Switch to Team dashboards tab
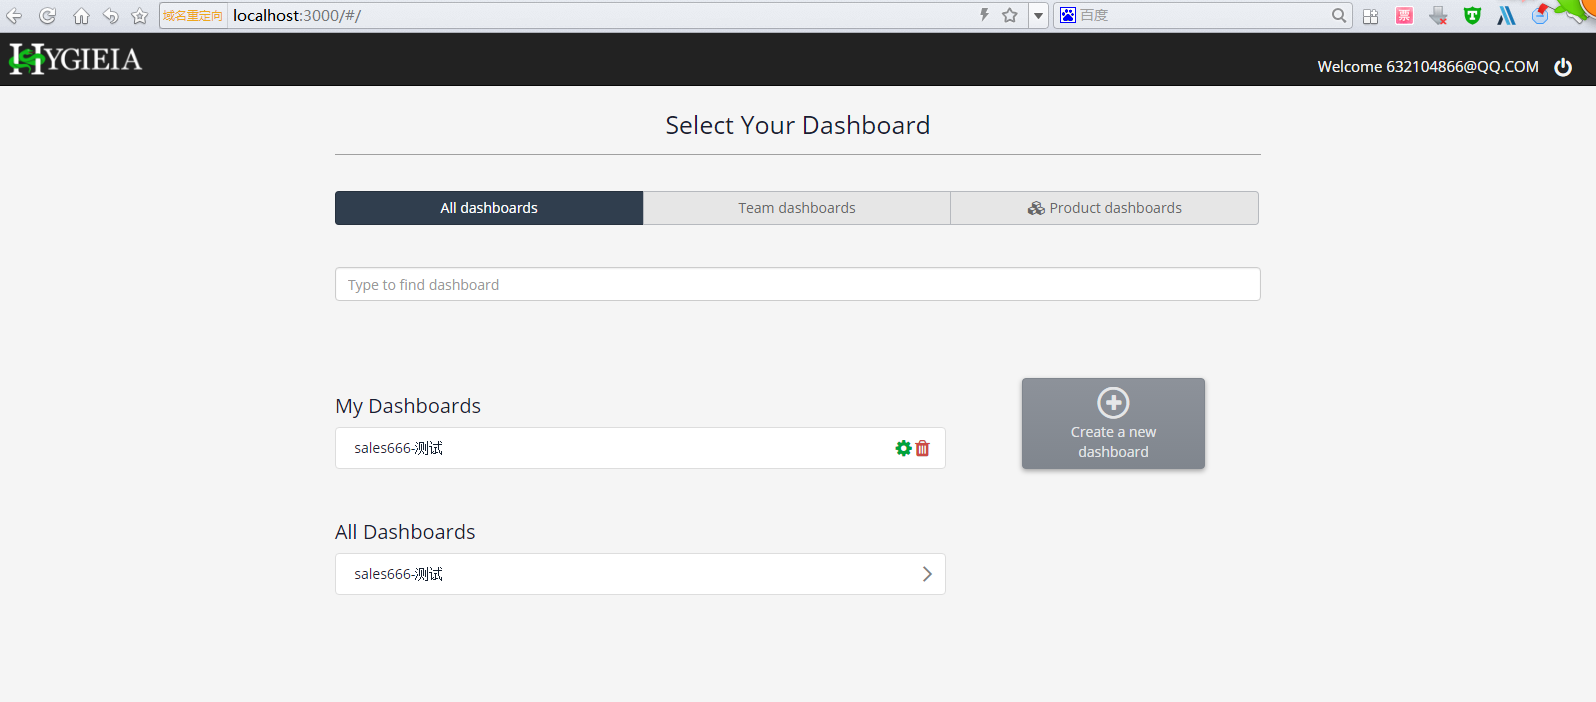1596x702 pixels. (796, 208)
